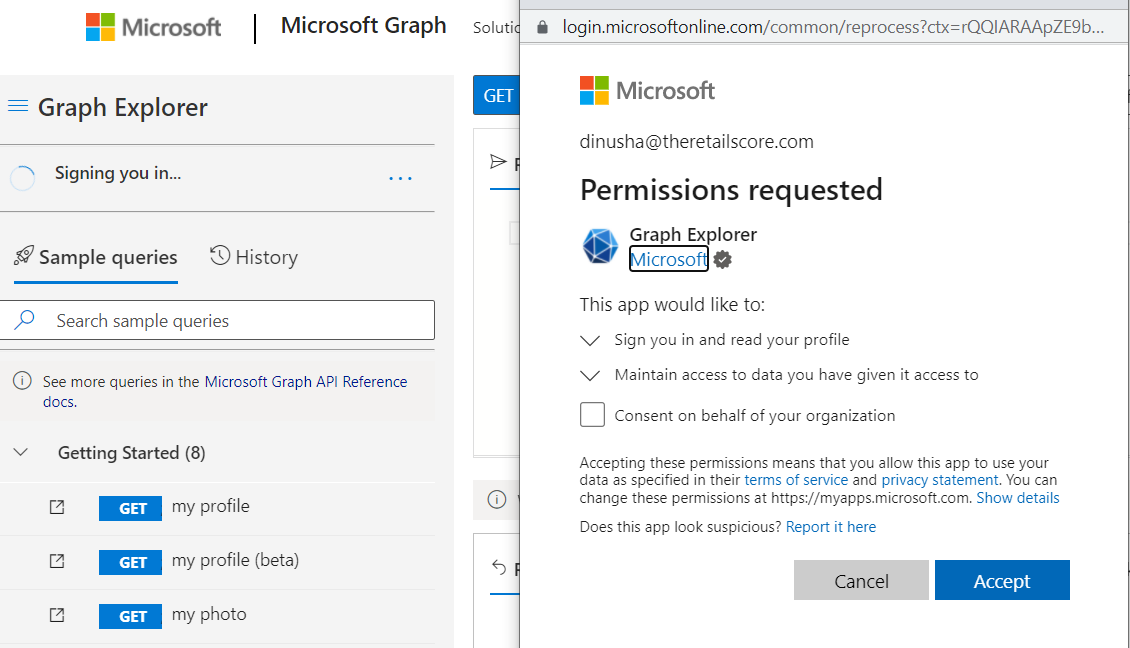Viewport: 1130px width, 648px height.
Task: Click the Signing you in... status text
Action: [x=118, y=173]
